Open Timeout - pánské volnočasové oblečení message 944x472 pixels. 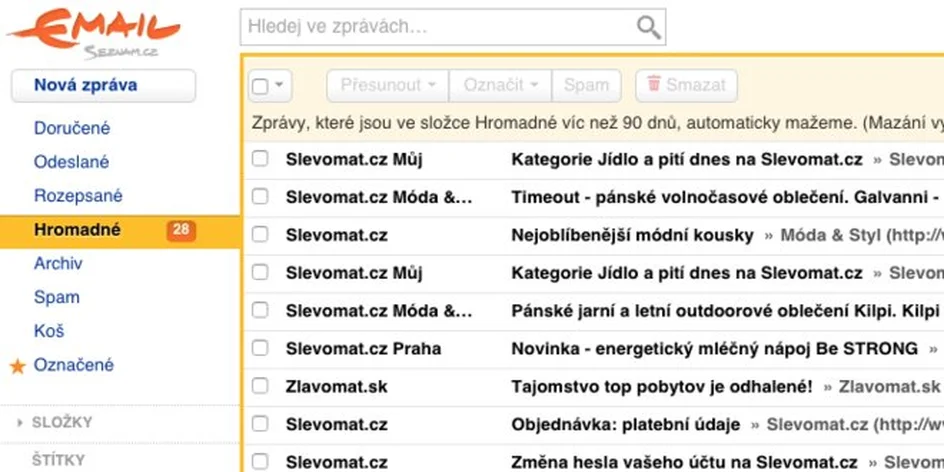click(726, 197)
